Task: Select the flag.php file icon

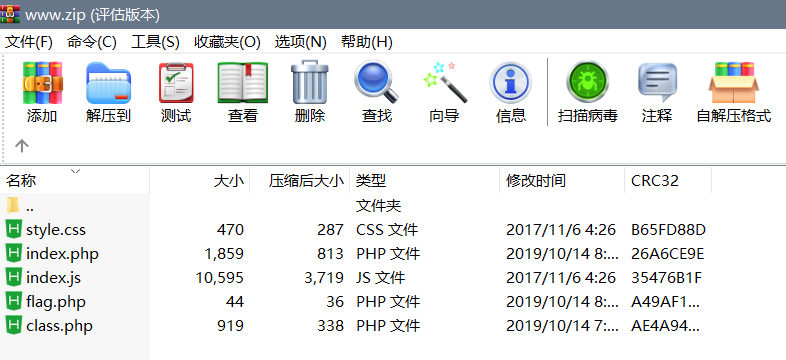Action: pyautogui.click(x=14, y=302)
